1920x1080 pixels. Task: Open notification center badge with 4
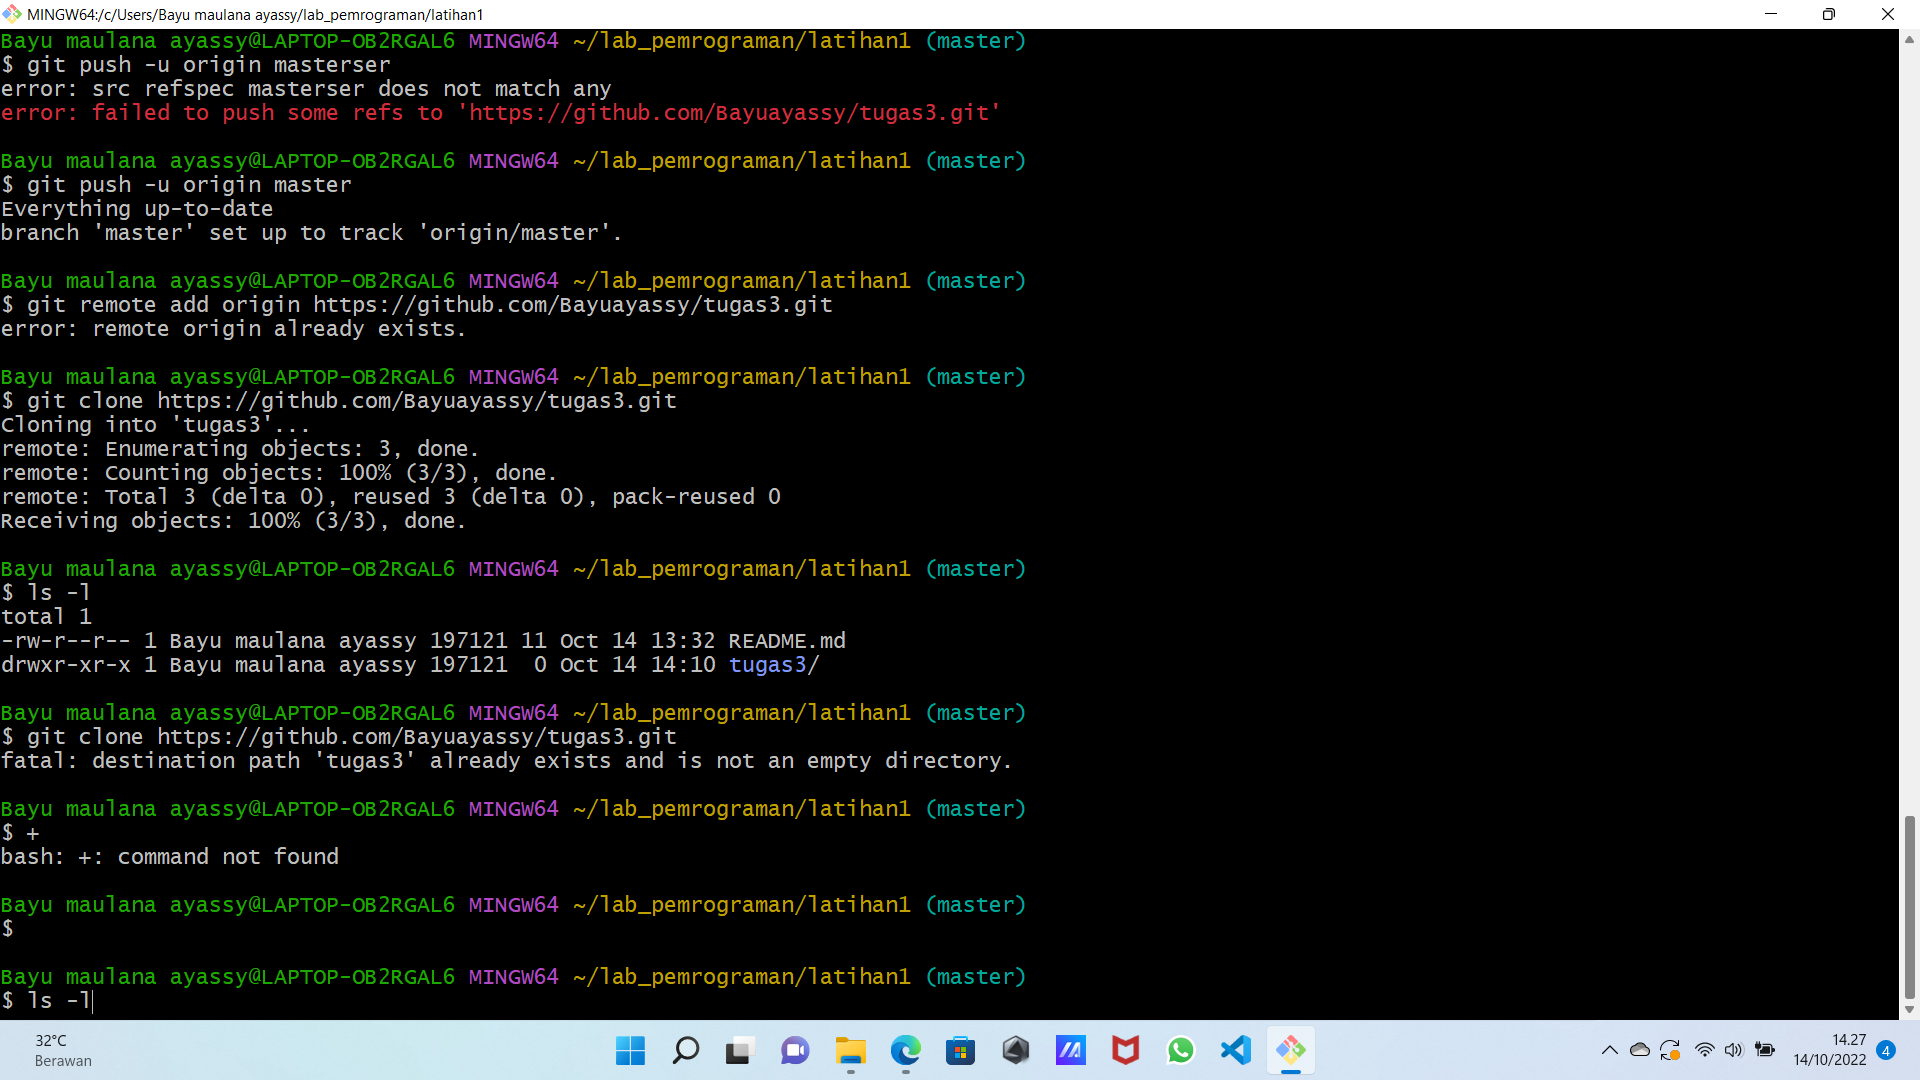pyautogui.click(x=1886, y=1050)
